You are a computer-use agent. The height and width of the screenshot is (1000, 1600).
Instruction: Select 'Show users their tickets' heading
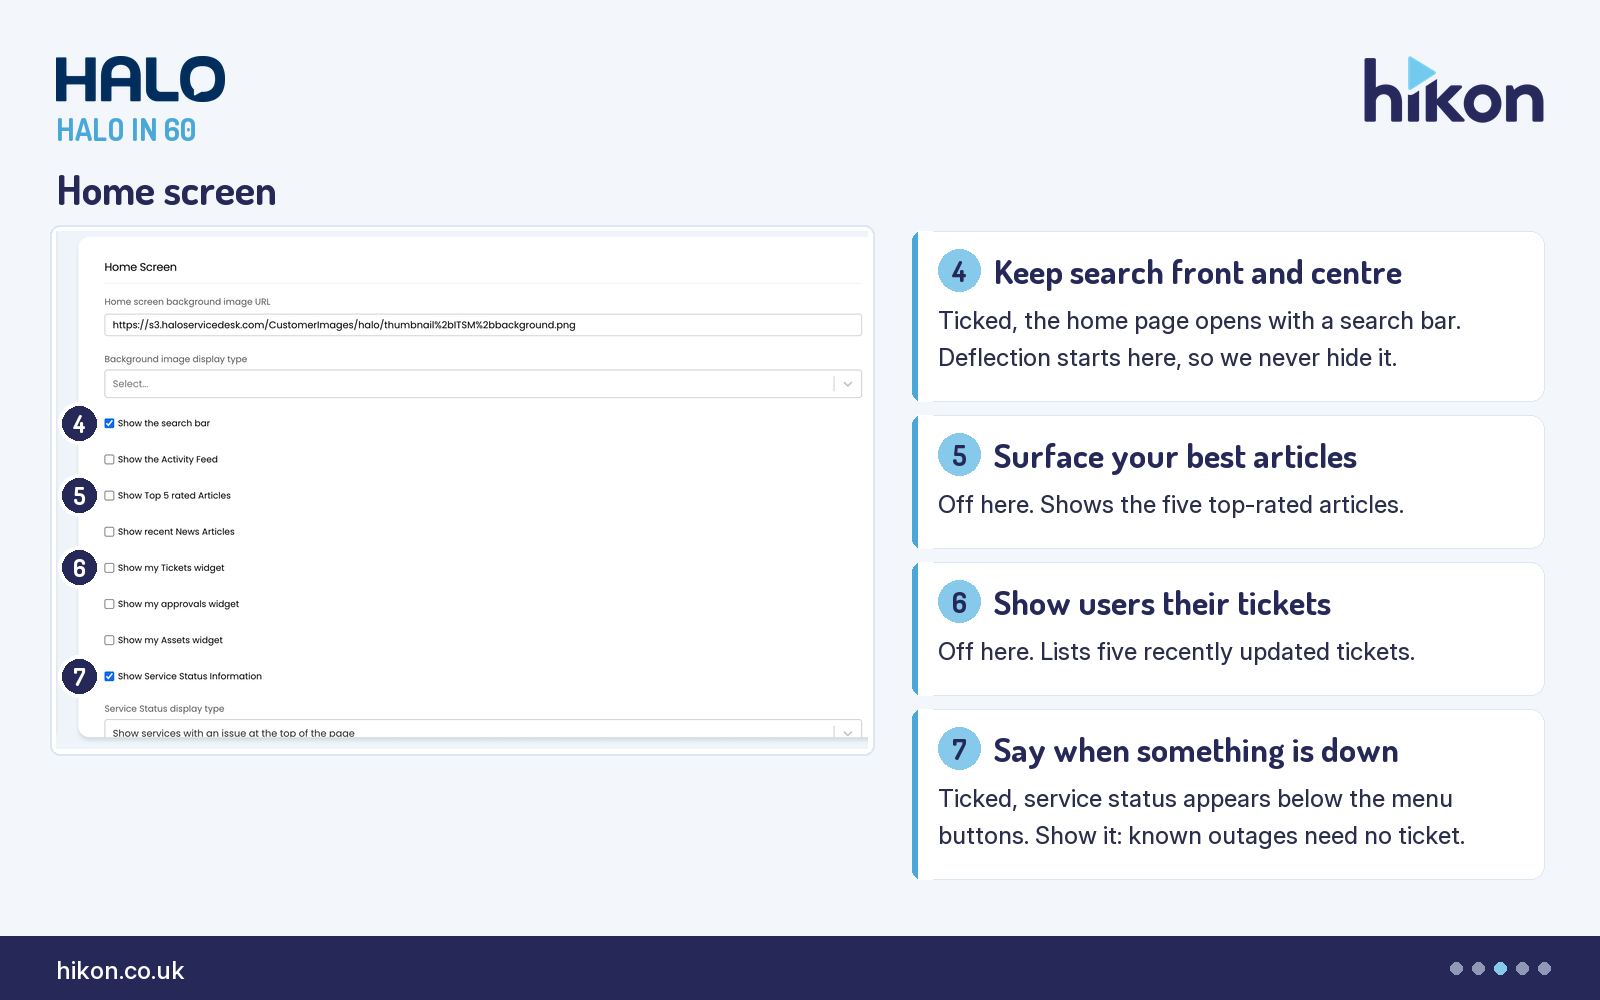coord(1162,604)
